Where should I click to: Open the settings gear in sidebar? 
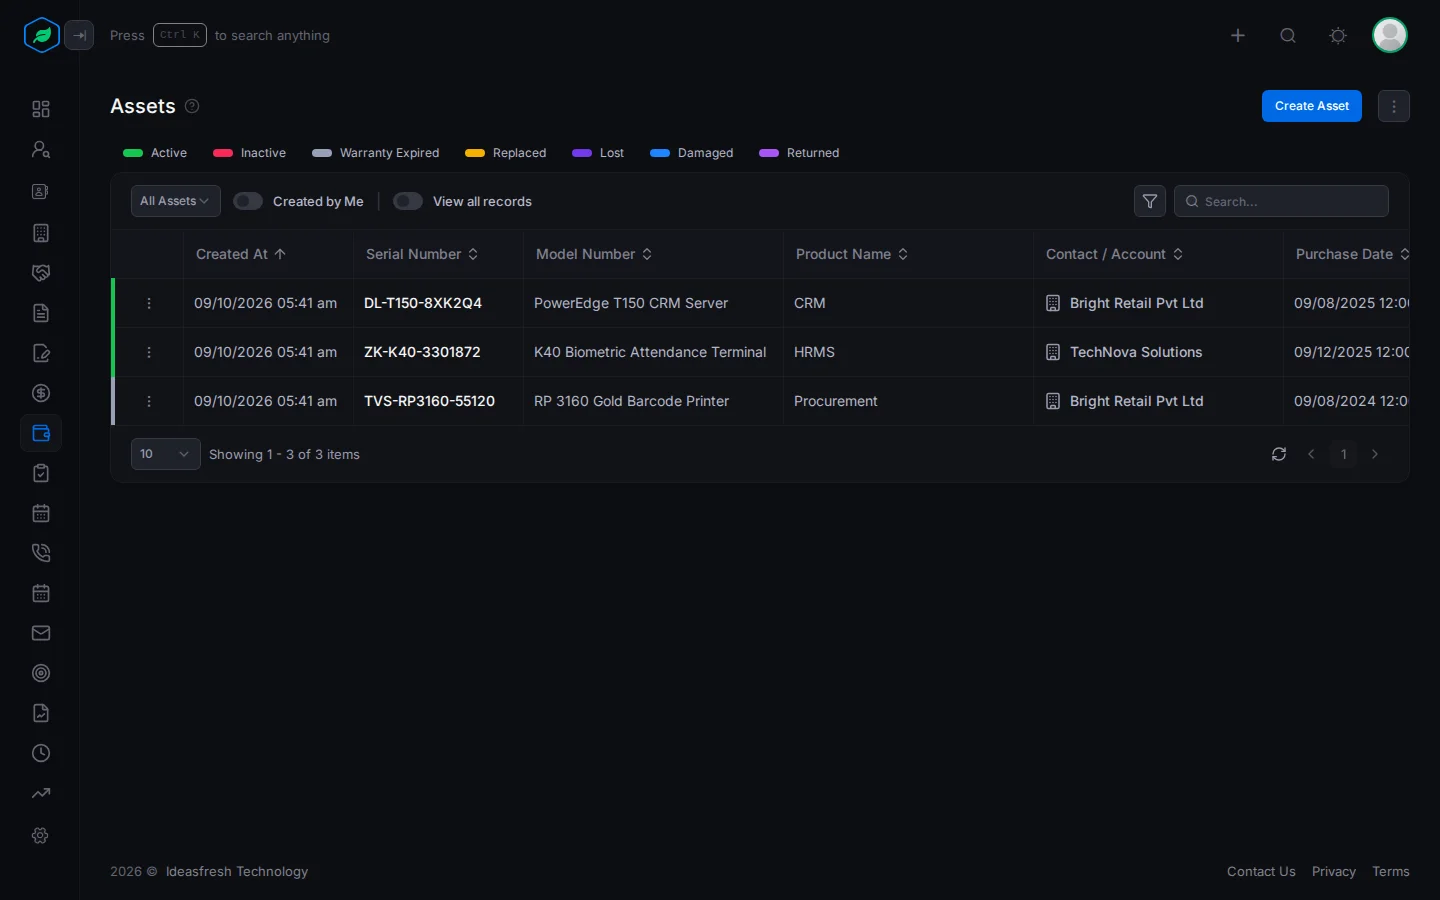[41, 835]
